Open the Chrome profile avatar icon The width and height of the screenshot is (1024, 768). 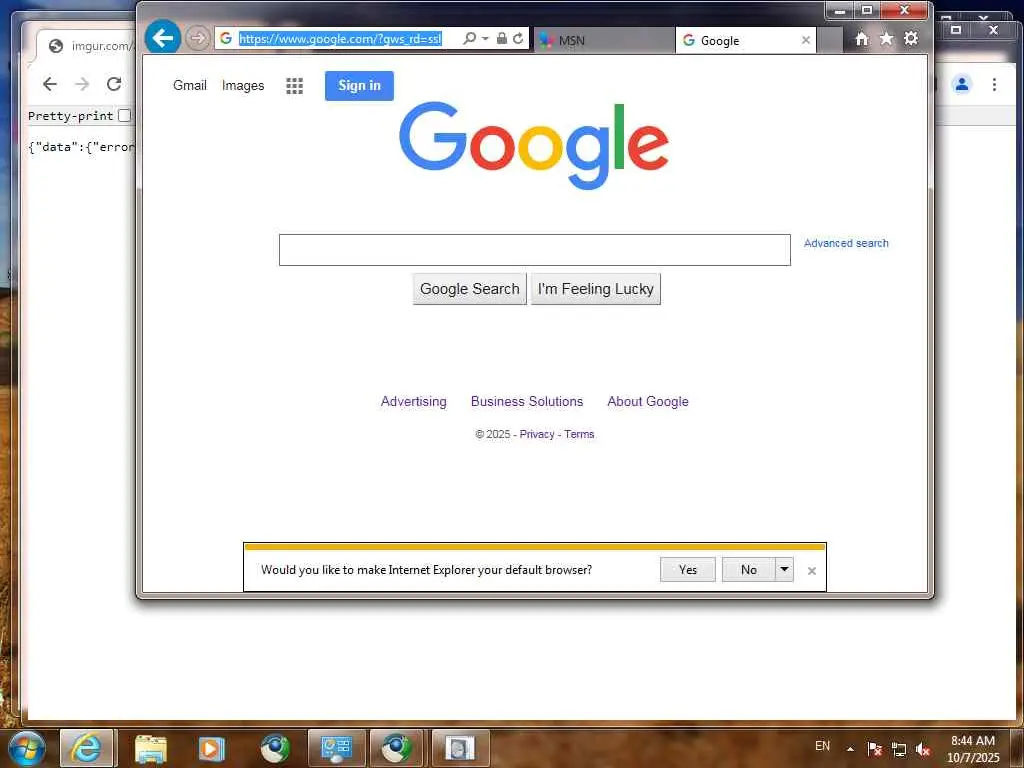(x=961, y=84)
